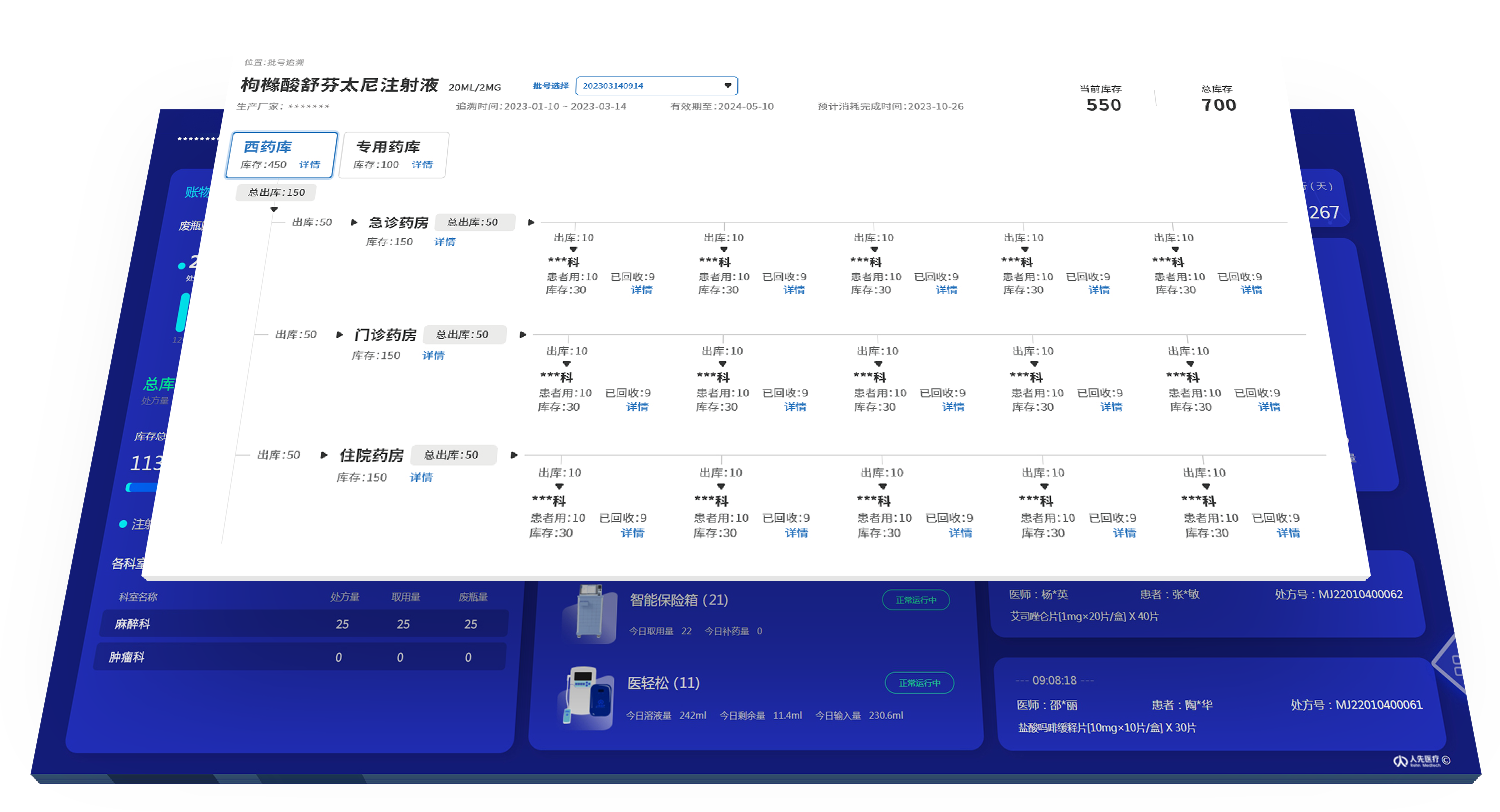Click the 废瓶量 column header
This screenshot has width=1500, height=812.
pos(473,597)
